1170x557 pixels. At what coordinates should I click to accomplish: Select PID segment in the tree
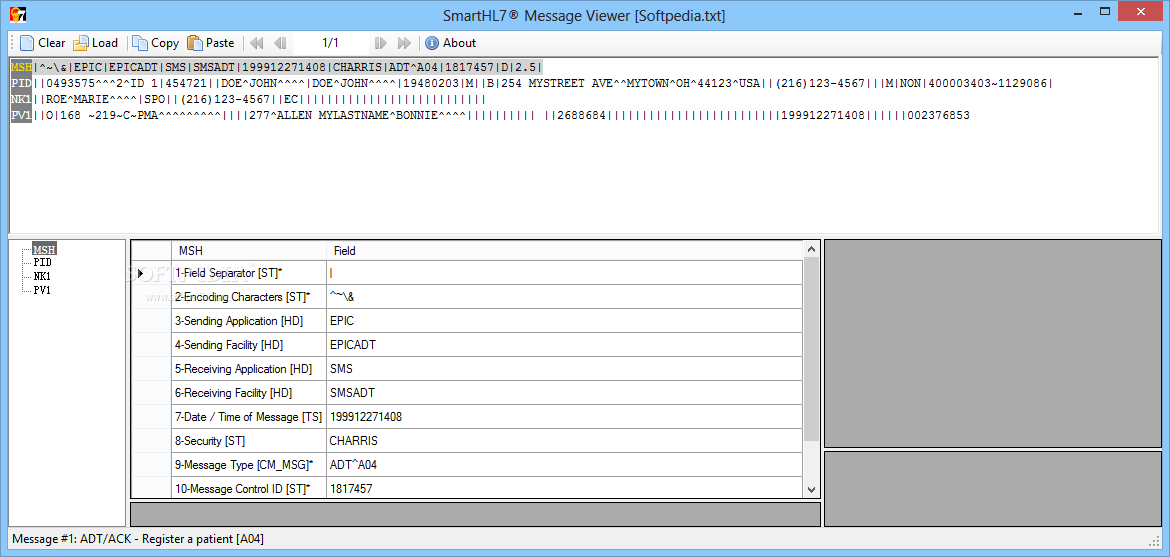coord(43,263)
